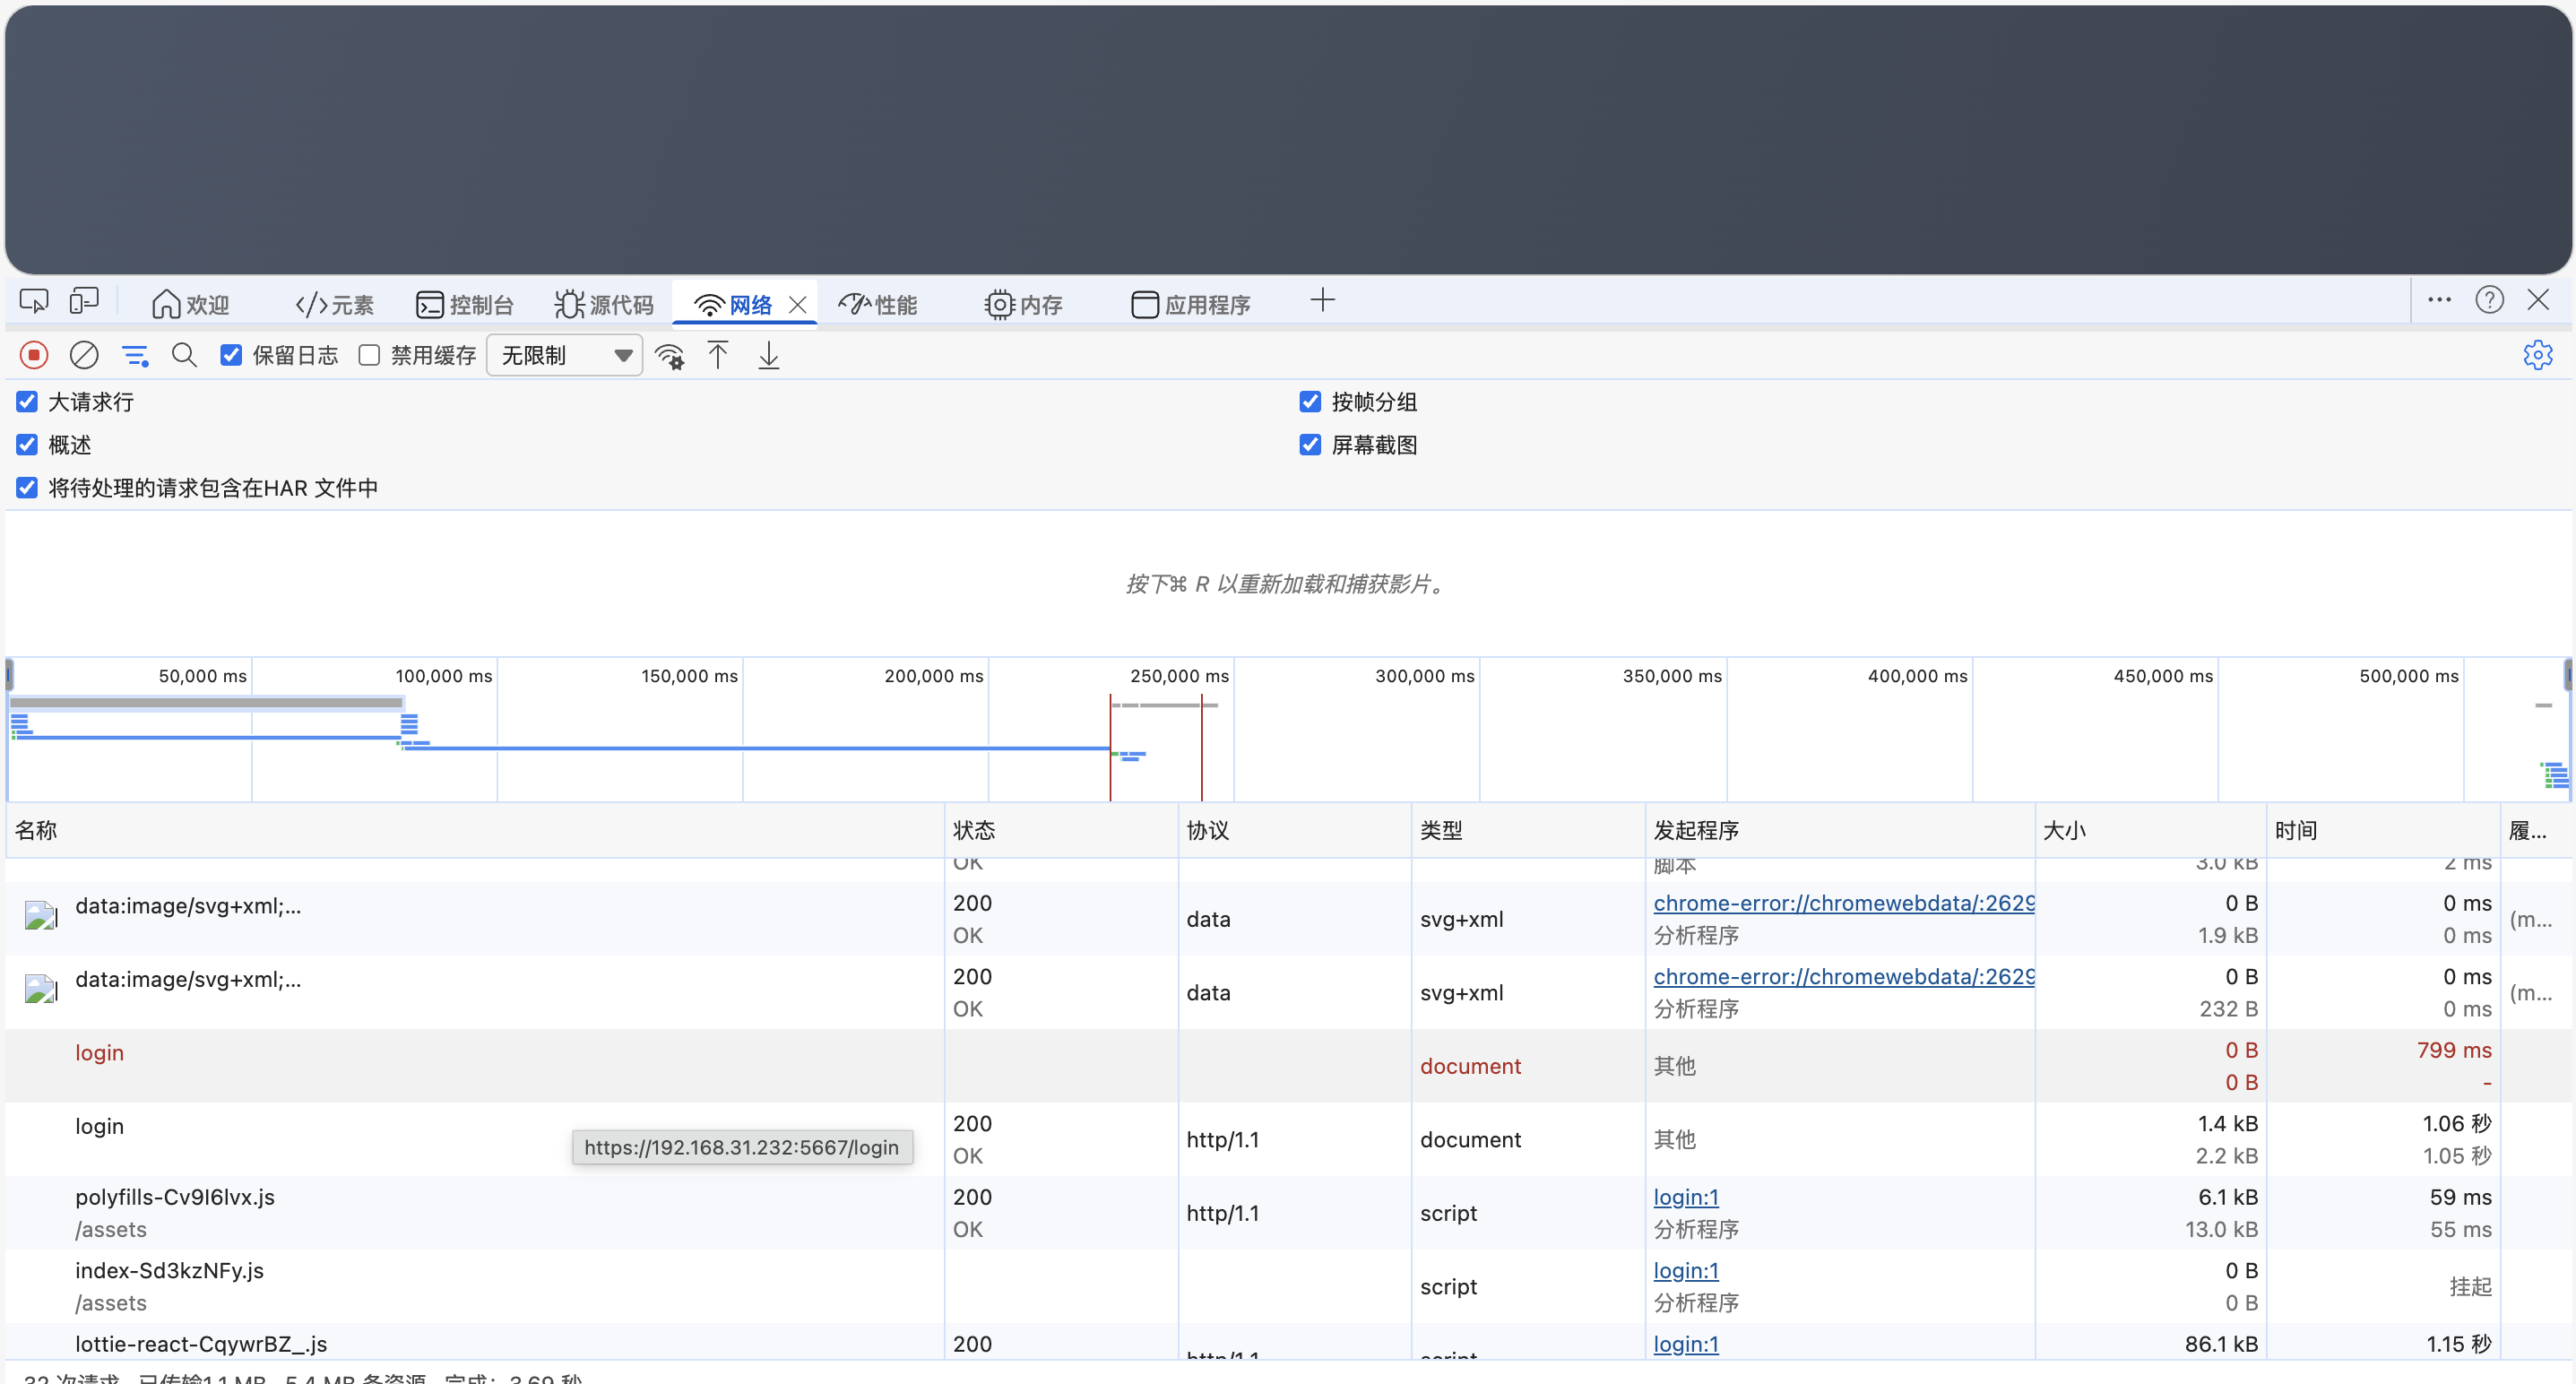The image size is (2576, 1384).
Task: Sort by 大小 column header
Action: pyautogui.click(x=2065, y=830)
